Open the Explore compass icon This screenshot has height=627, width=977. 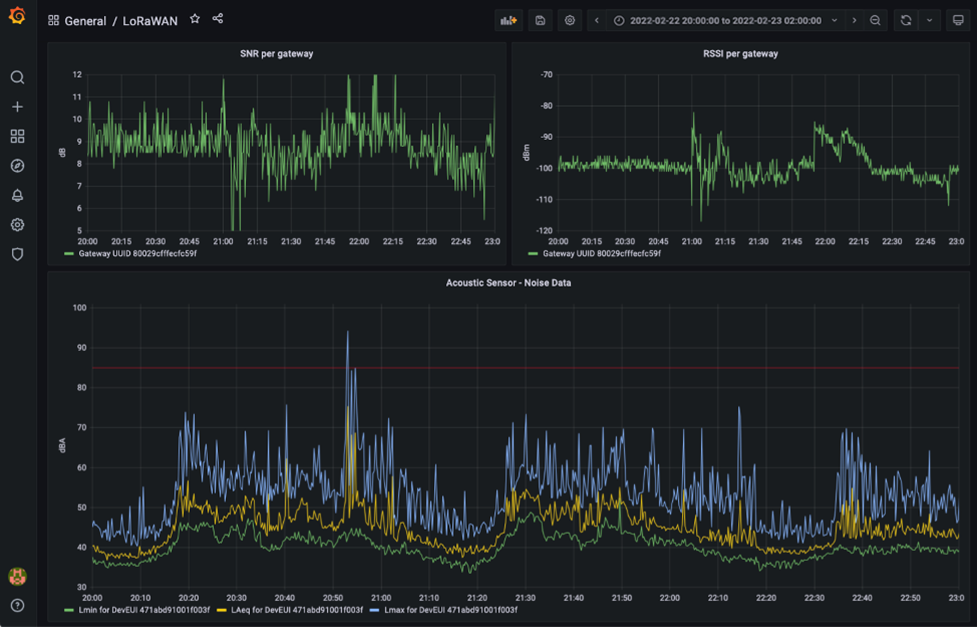tap(17, 166)
